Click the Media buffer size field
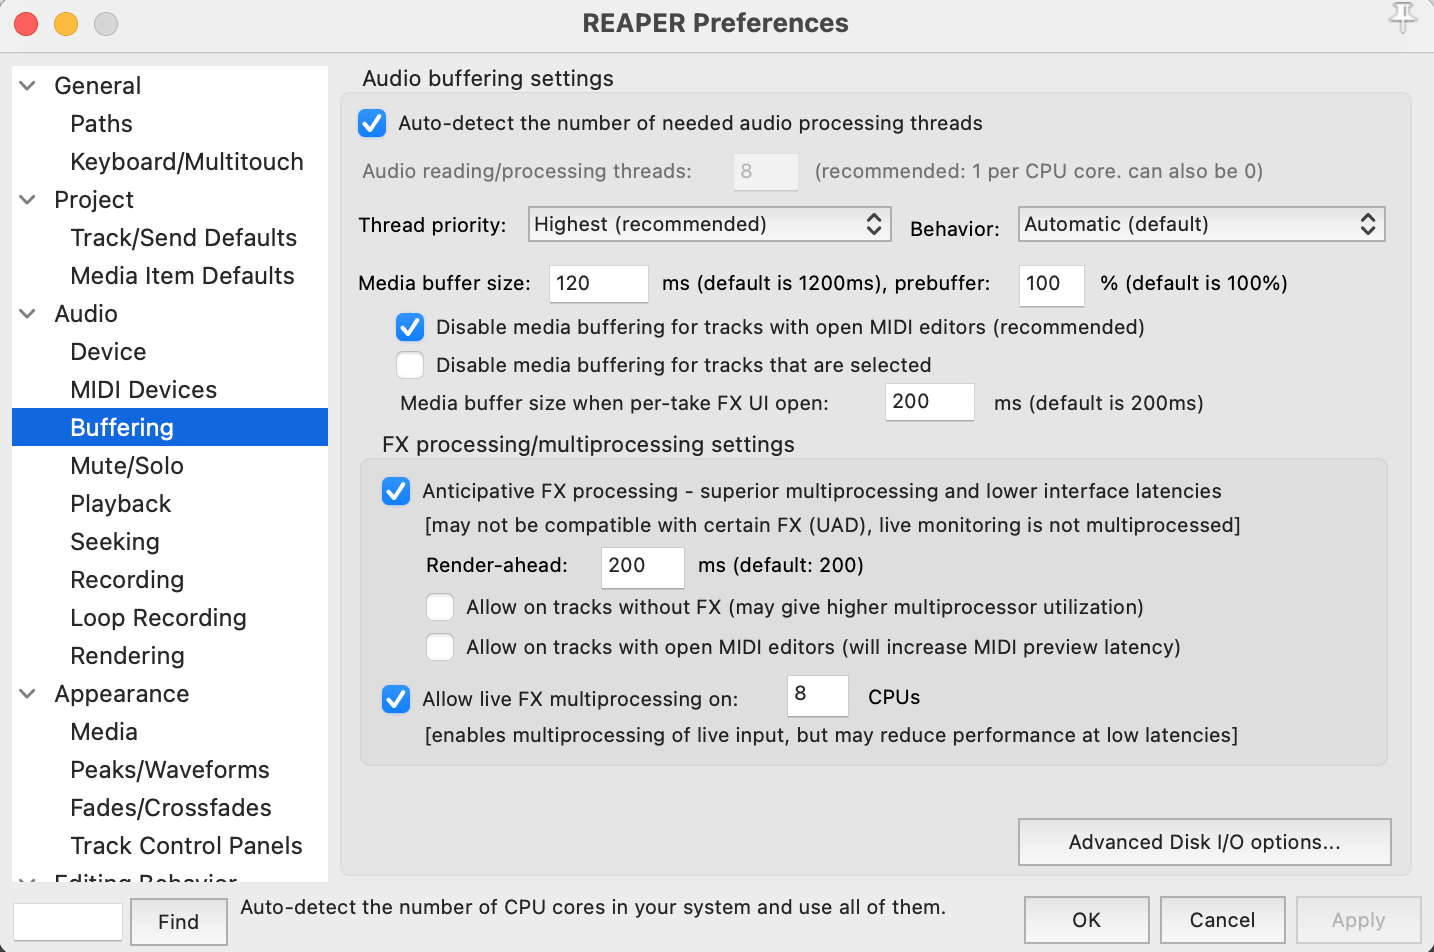Image resolution: width=1434 pixels, height=952 pixels. 599,283
